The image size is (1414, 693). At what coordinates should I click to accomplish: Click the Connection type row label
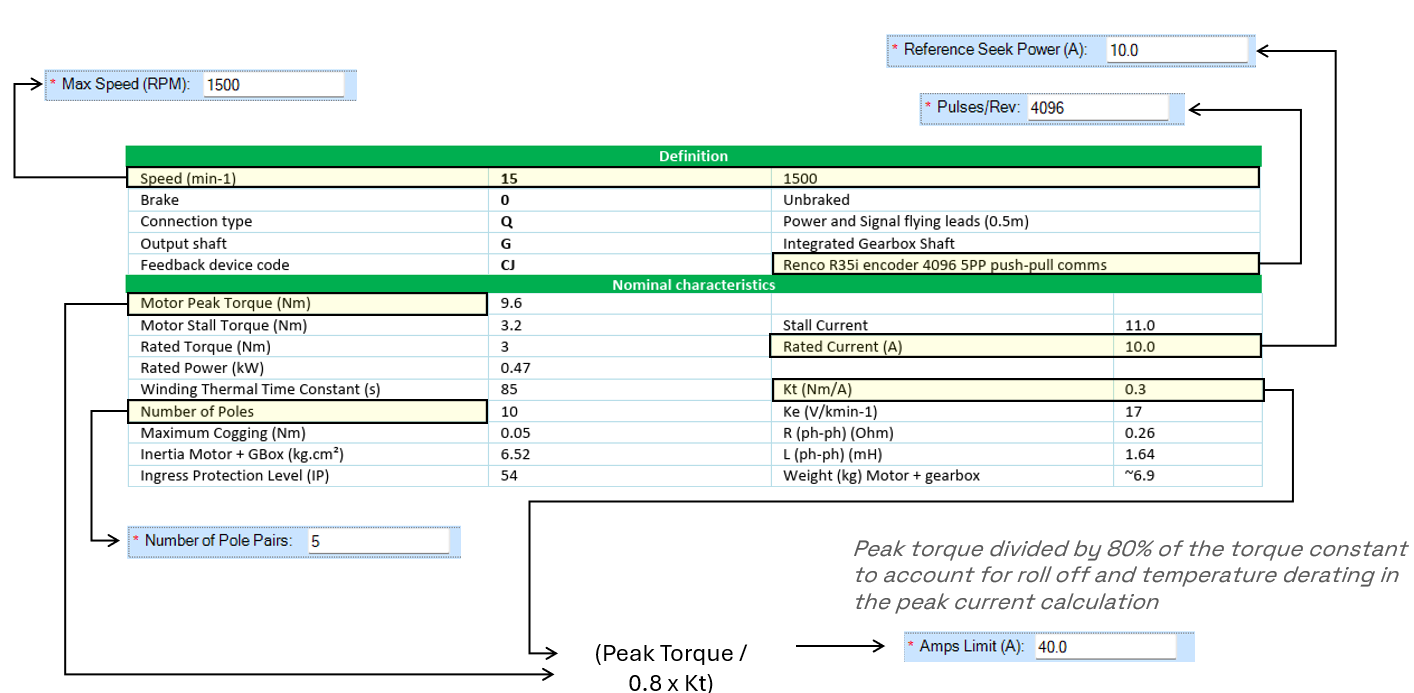point(196,222)
